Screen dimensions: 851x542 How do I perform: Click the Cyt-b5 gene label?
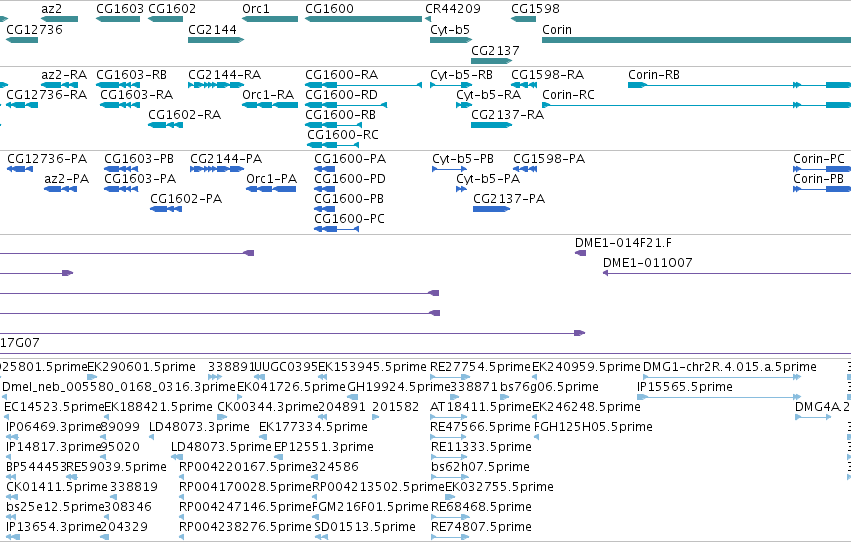[450, 30]
